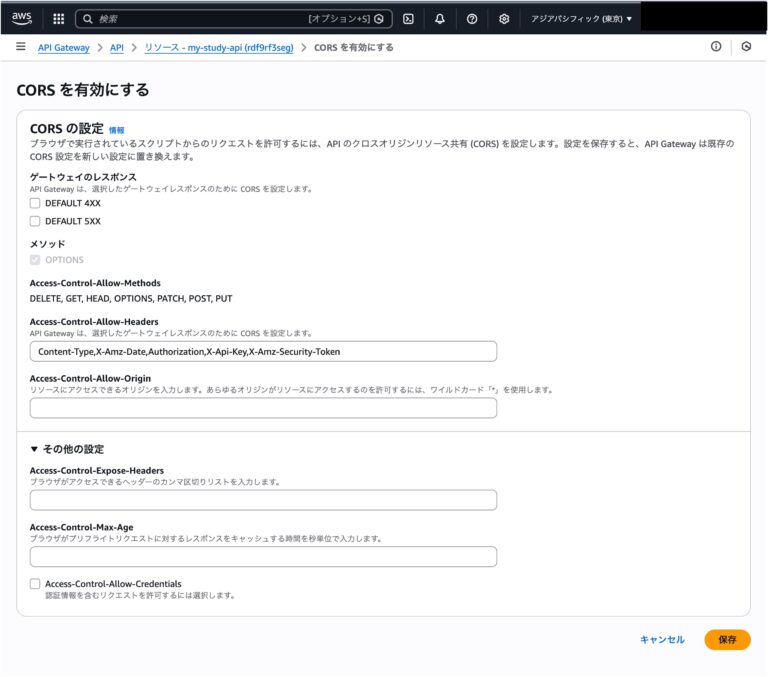
Task: Open the notifications bell
Action: (440, 19)
